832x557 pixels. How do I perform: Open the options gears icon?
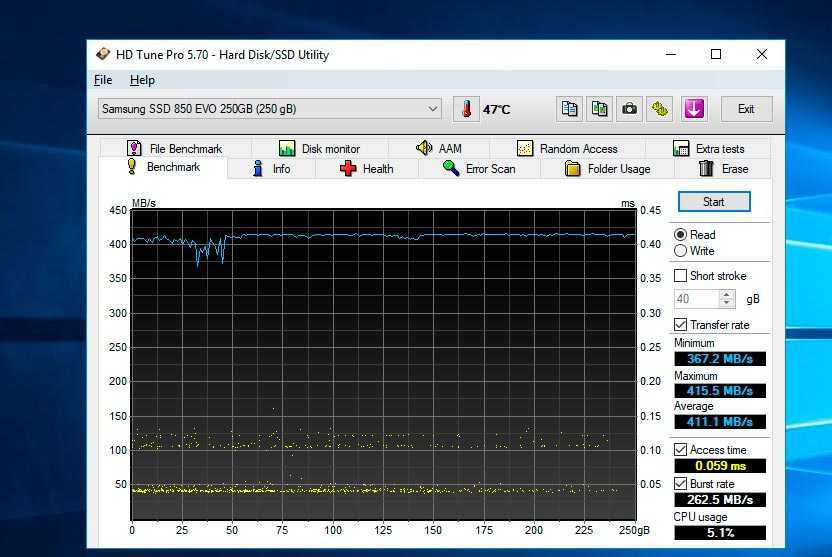[660, 109]
